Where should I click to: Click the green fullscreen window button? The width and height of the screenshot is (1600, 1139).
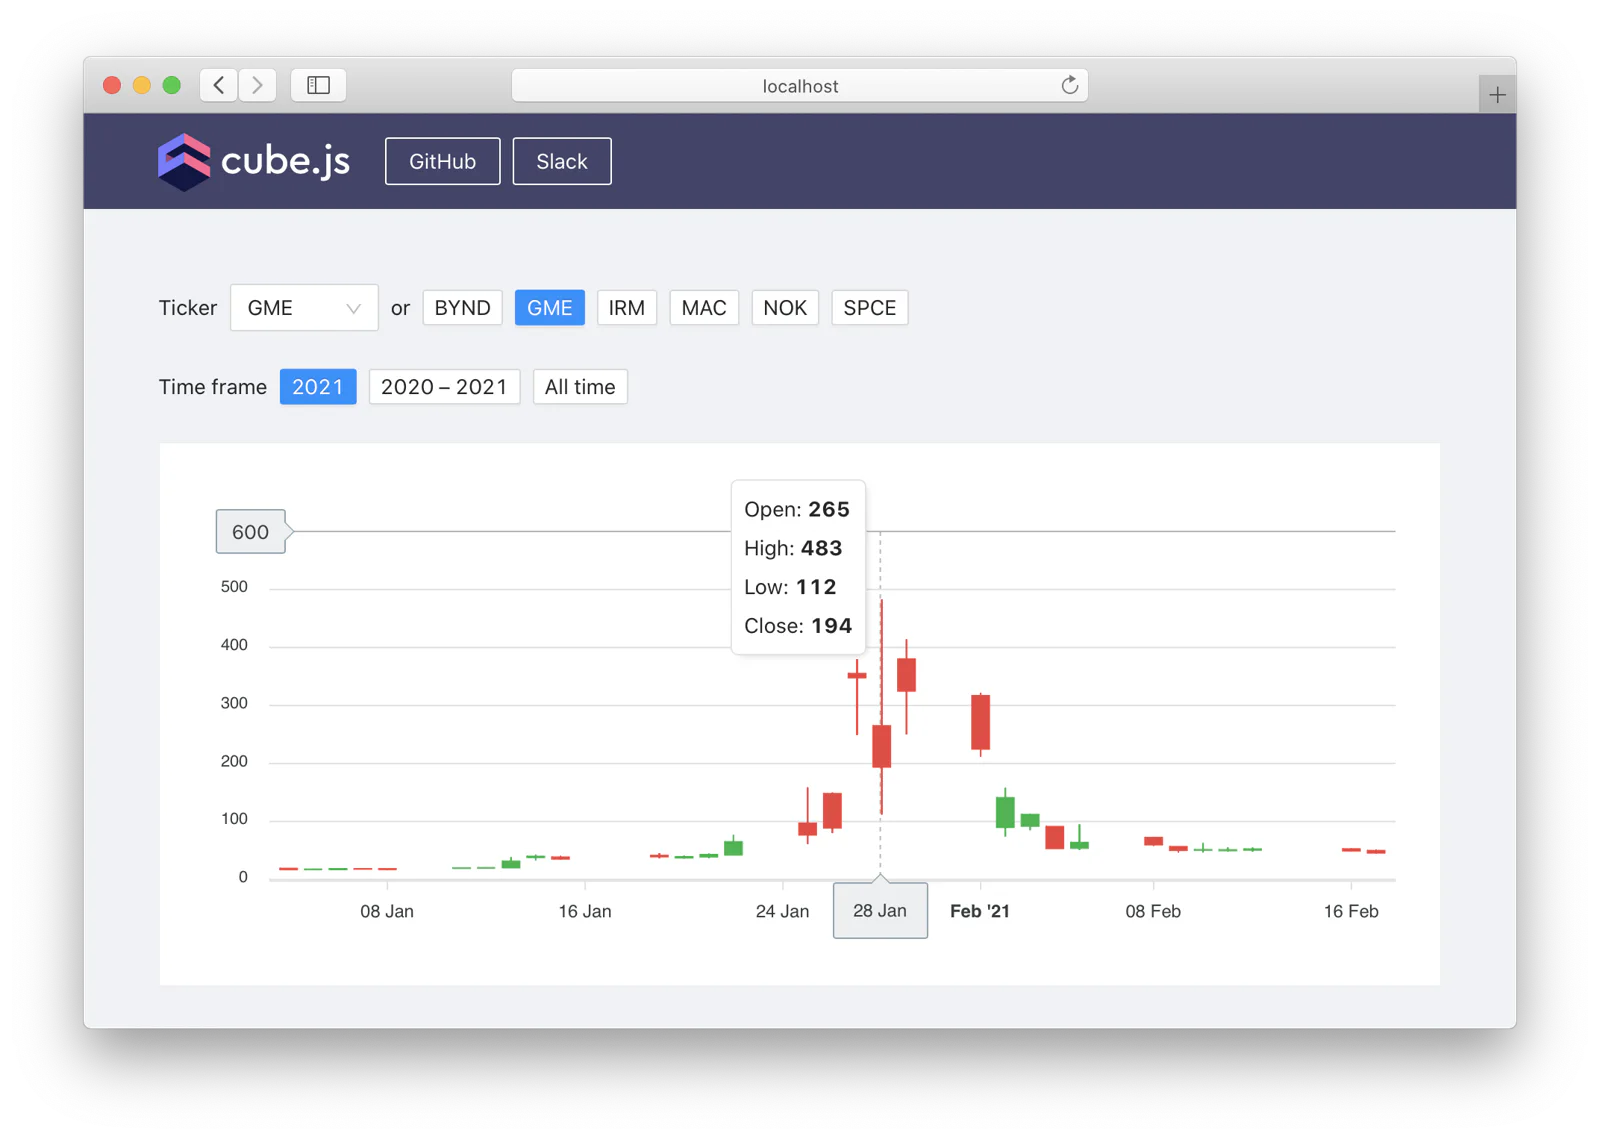pyautogui.click(x=172, y=85)
